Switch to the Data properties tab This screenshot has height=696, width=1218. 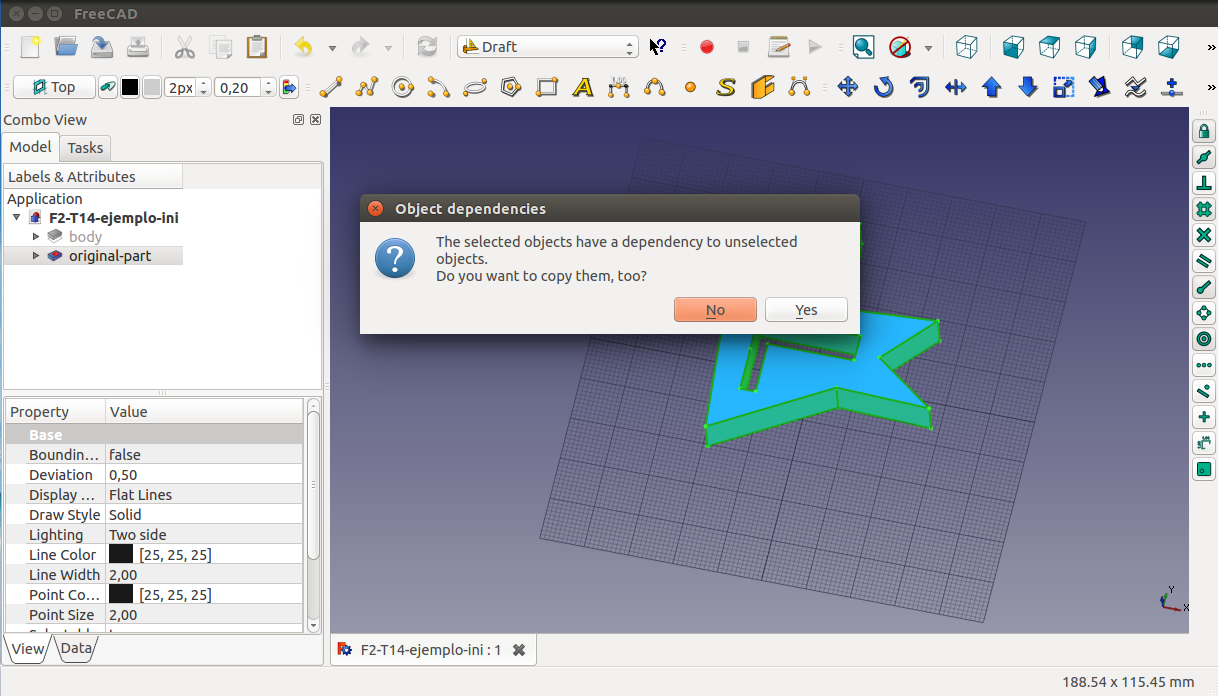pos(76,649)
